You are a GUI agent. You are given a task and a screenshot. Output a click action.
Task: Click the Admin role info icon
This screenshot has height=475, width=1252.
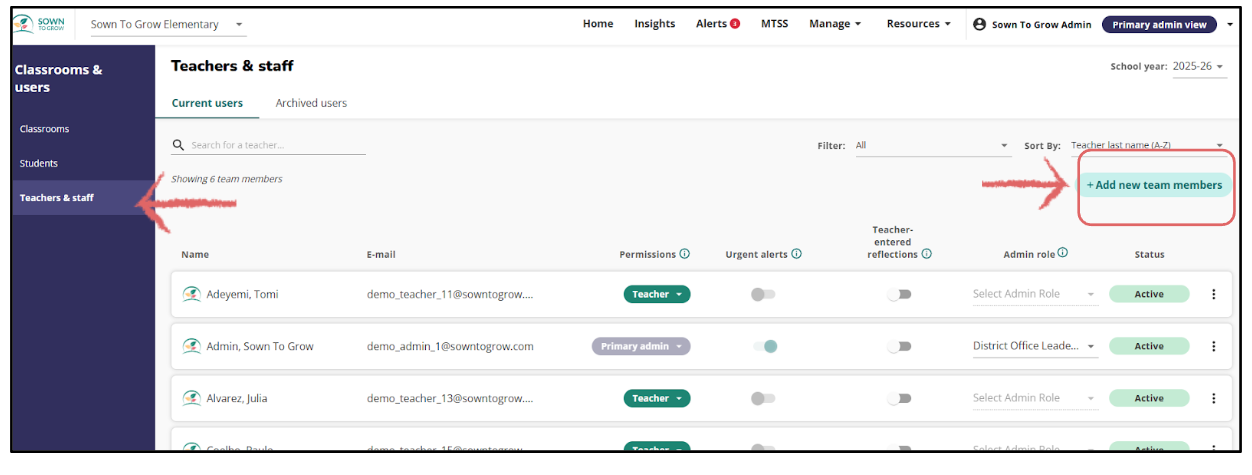pos(1063,253)
